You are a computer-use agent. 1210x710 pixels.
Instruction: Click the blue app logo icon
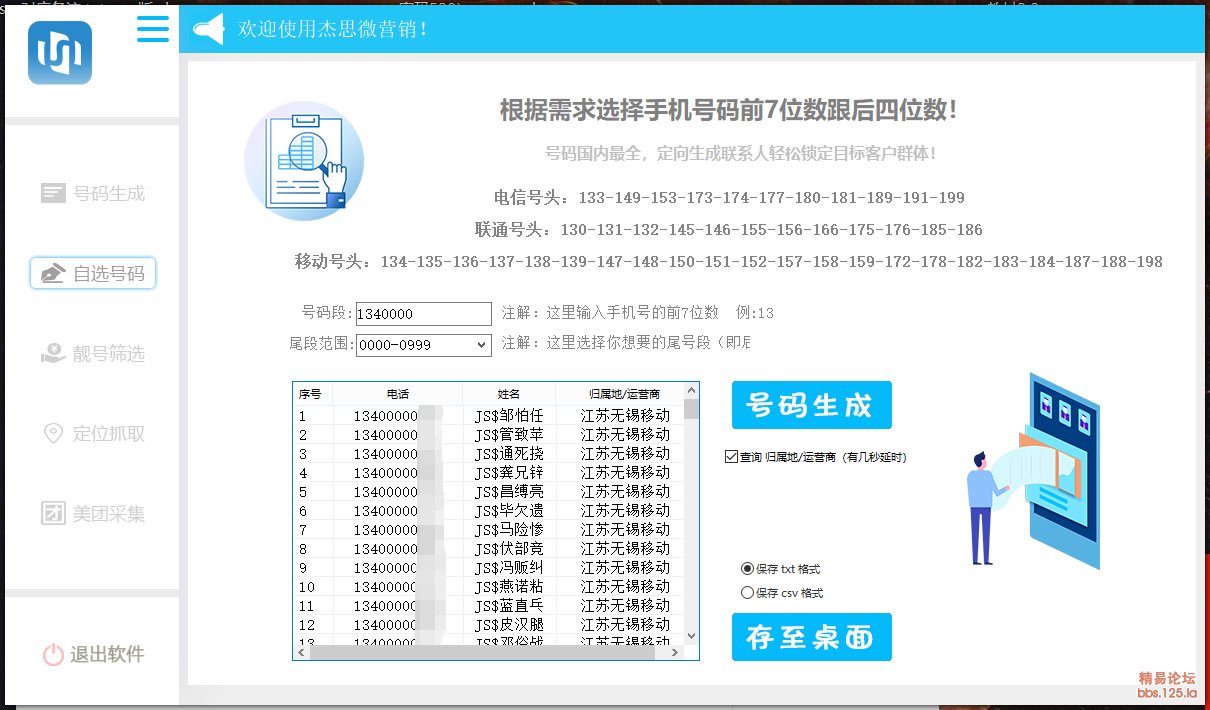click(x=60, y=53)
